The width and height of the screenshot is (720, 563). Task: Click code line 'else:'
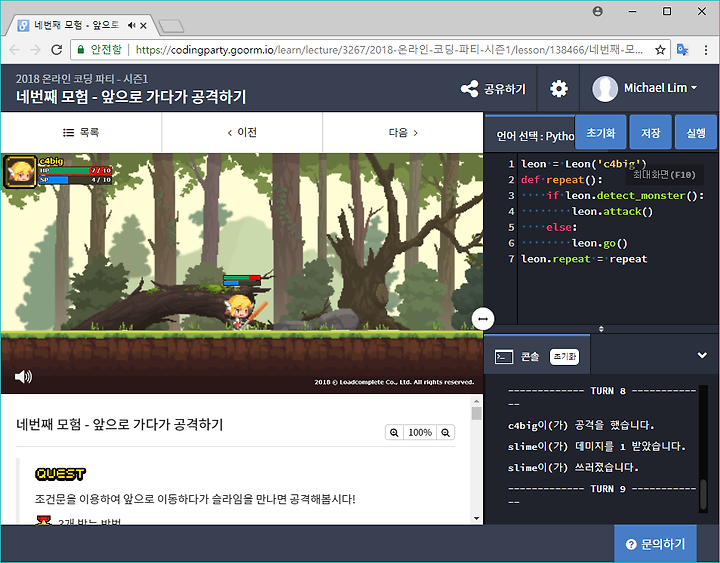click(x=561, y=227)
